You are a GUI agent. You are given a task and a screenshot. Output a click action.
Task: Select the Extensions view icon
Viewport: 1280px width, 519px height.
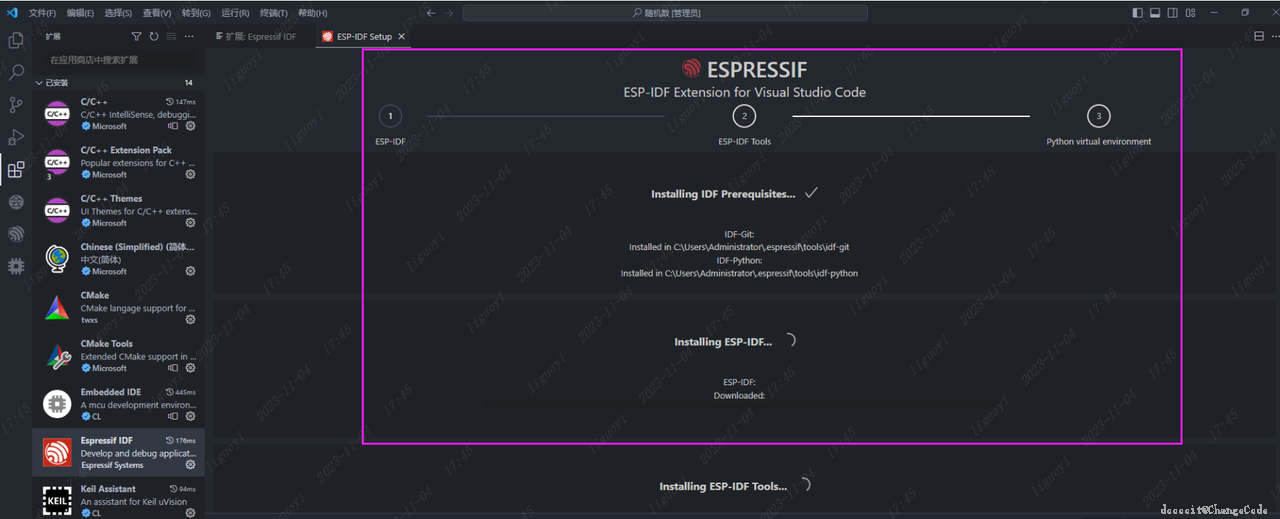[x=16, y=170]
